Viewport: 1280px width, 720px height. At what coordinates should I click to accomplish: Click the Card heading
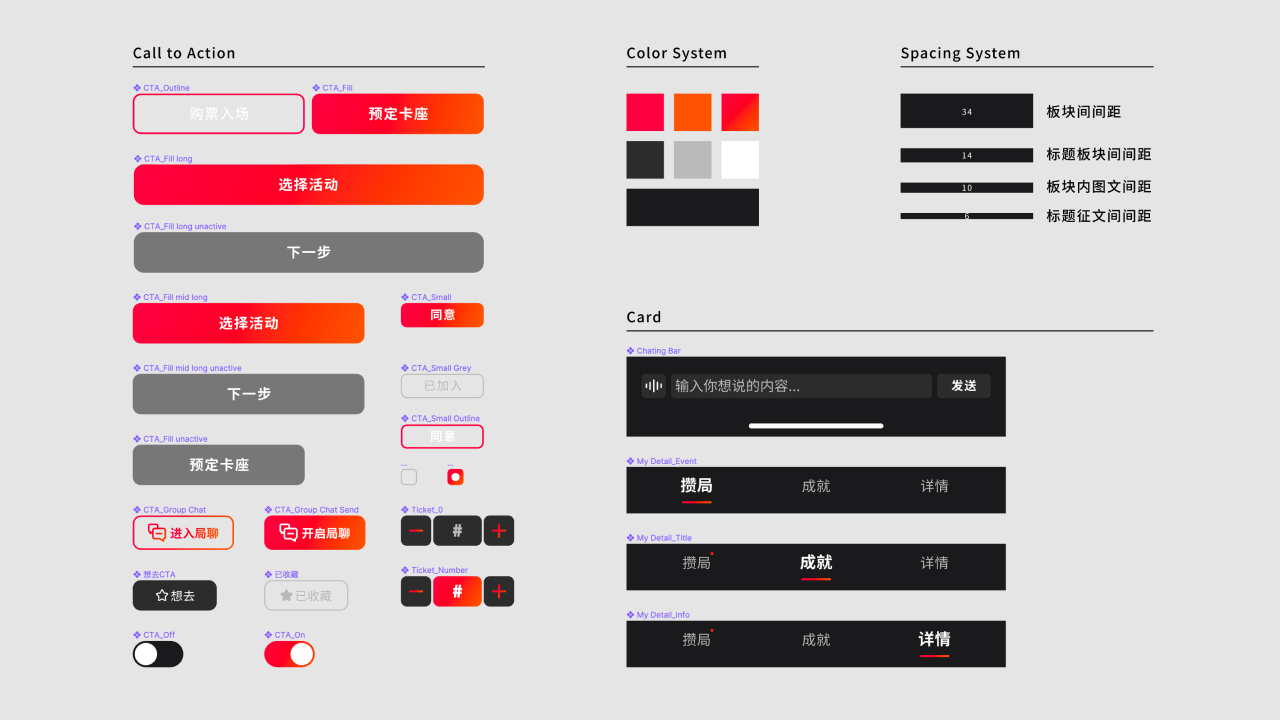click(644, 317)
